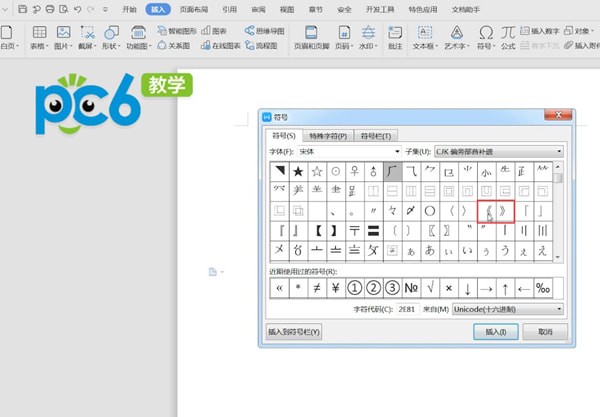600x417 pixels.
Task: Click the Save icon in quick access toolbar
Action: [23, 9]
